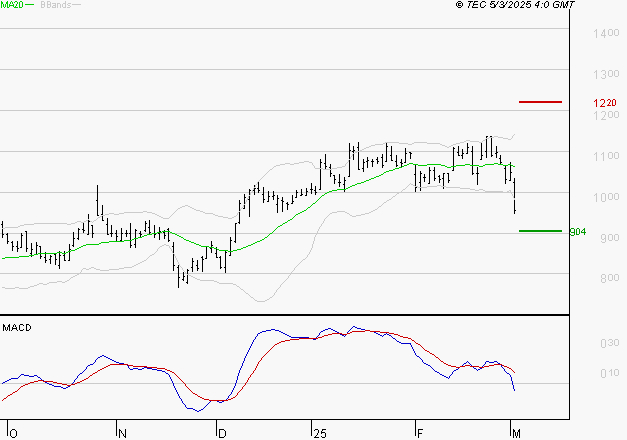Viewport: 627px width, 440px height.
Task: Click the TEC copyright timestamp text
Action: (515, 5)
